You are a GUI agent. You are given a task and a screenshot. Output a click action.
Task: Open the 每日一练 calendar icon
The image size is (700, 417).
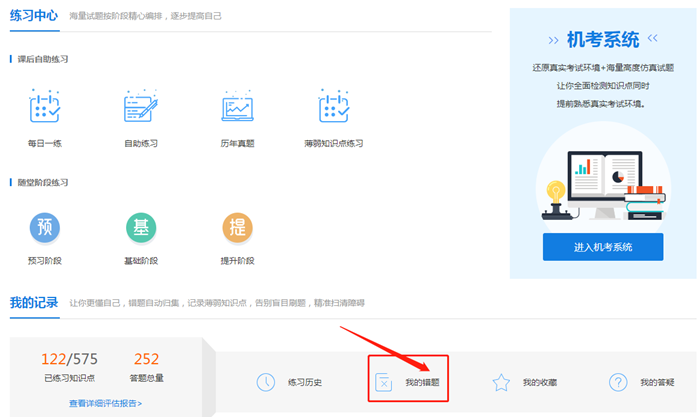pos(45,106)
